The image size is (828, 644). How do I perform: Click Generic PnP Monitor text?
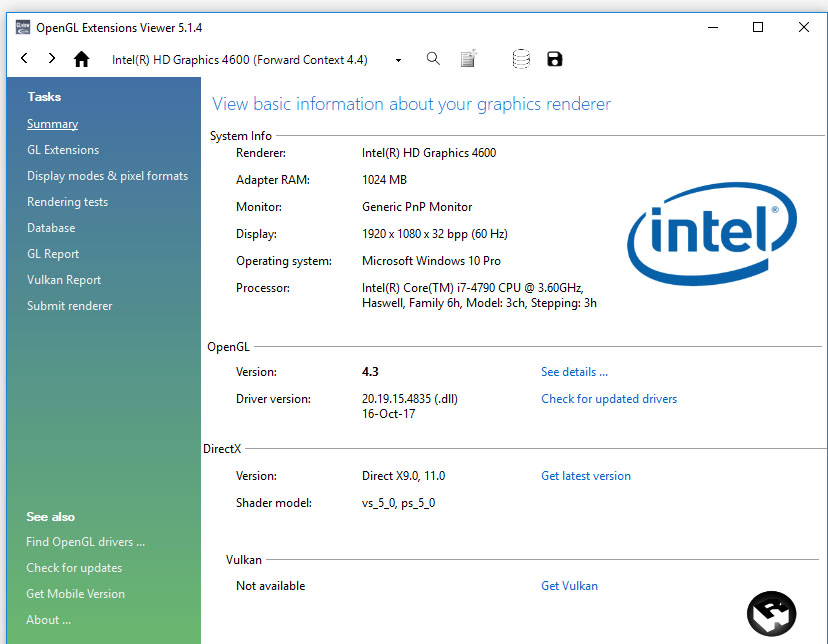[417, 207]
